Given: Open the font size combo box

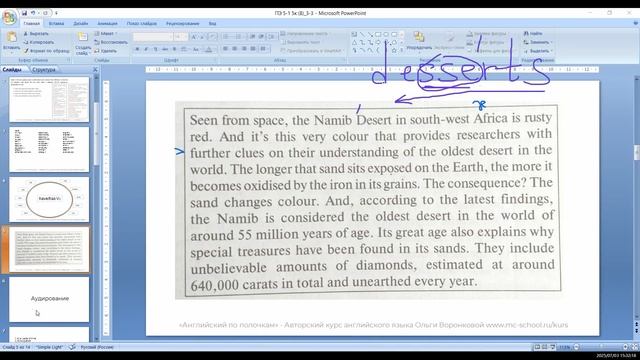Looking at the screenshot, I should 181,37.
